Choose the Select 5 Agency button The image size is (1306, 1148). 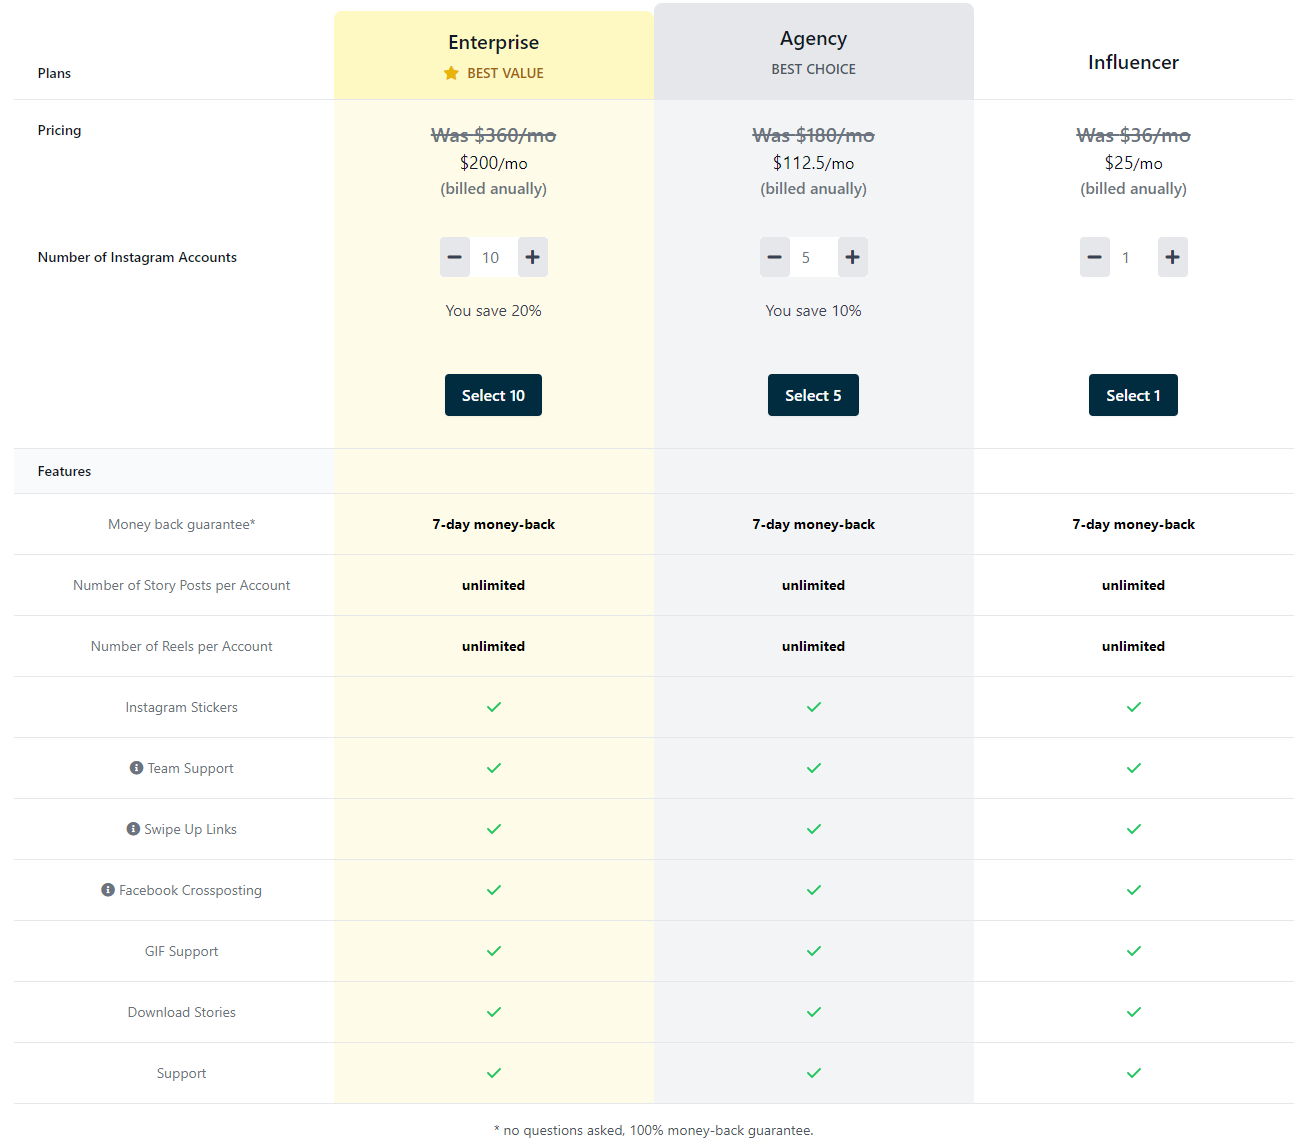(x=813, y=395)
